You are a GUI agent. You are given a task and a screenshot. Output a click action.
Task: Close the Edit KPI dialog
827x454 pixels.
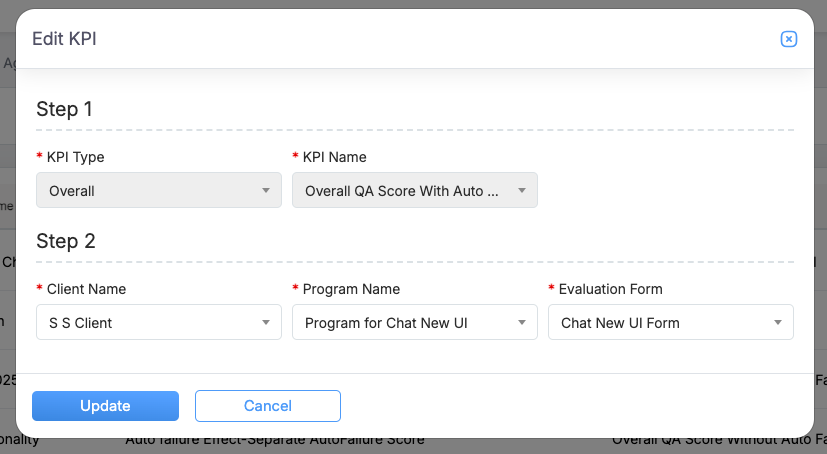788,39
